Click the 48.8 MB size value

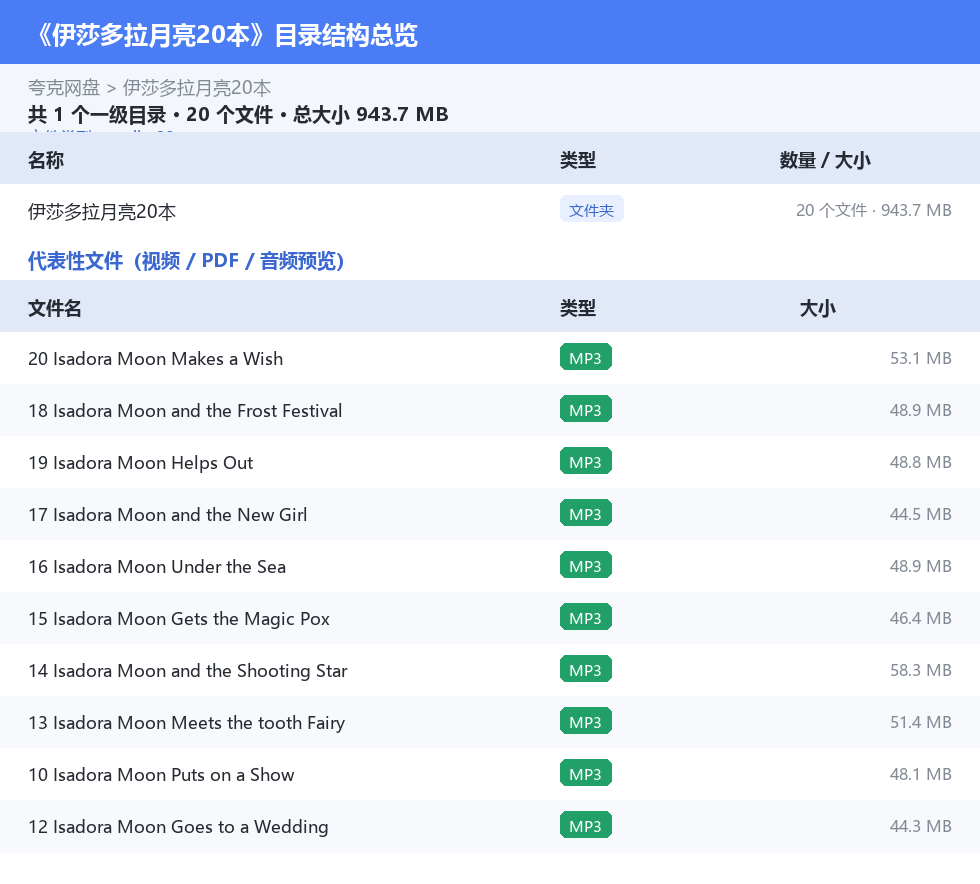[921, 462]
